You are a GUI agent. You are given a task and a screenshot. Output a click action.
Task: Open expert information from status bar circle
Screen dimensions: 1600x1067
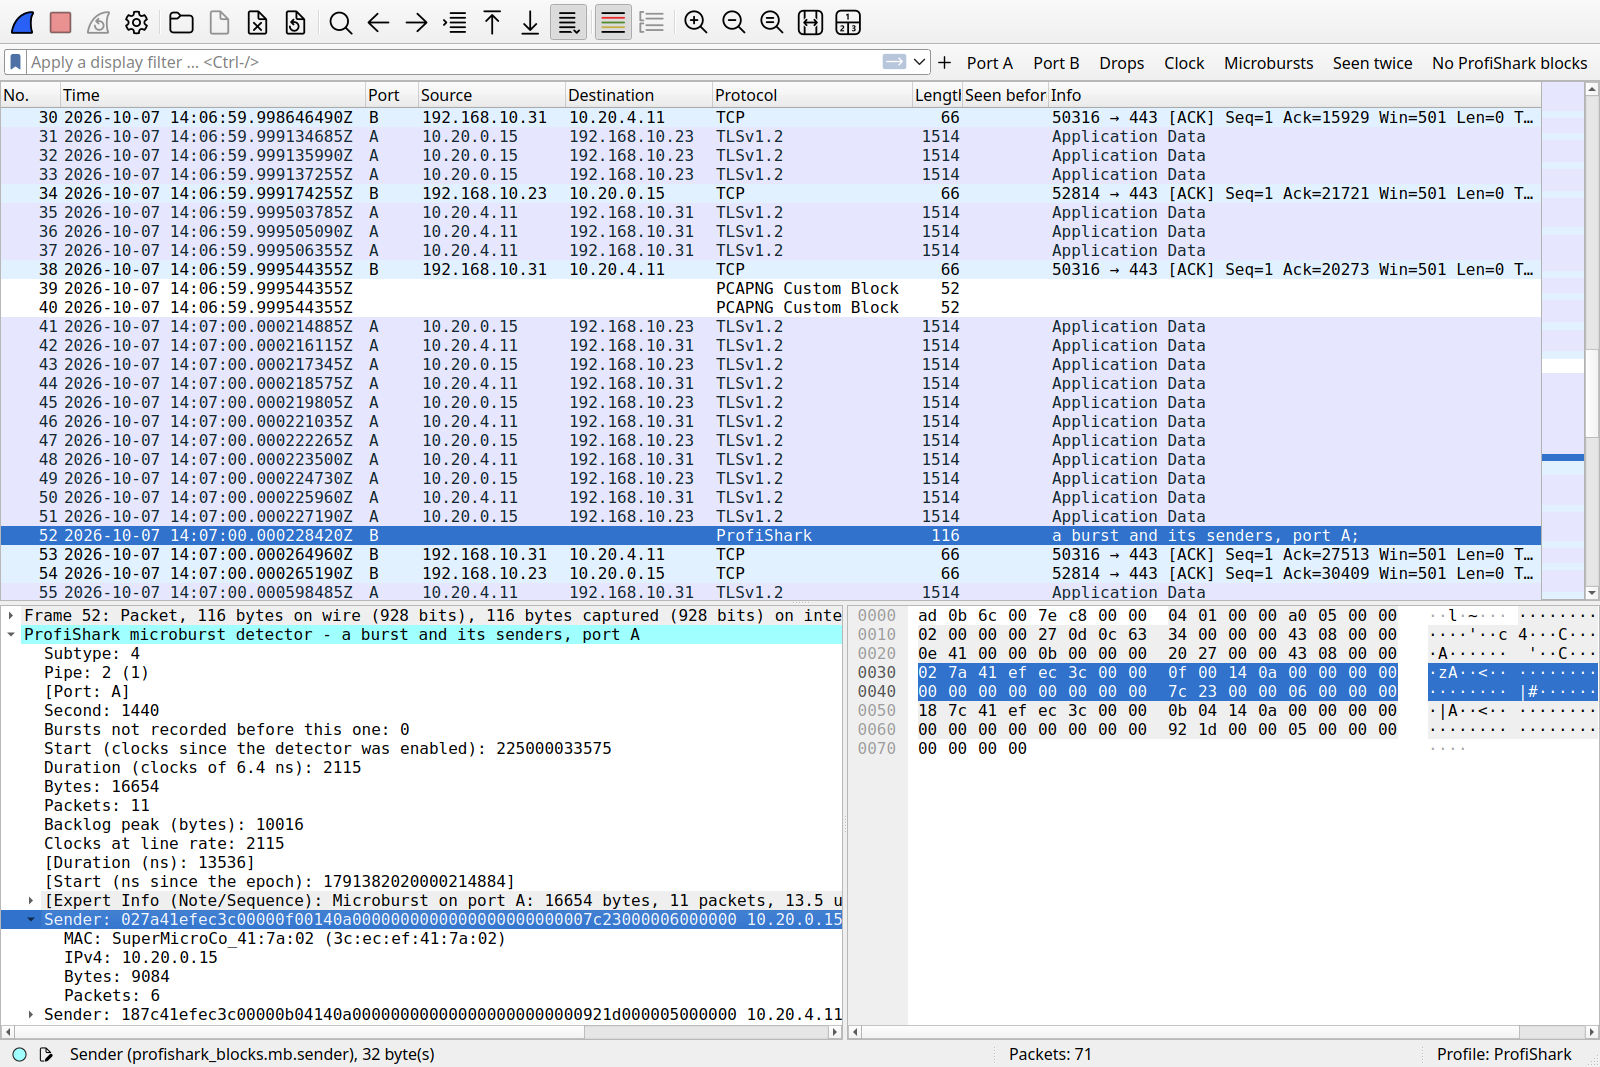19,1054
